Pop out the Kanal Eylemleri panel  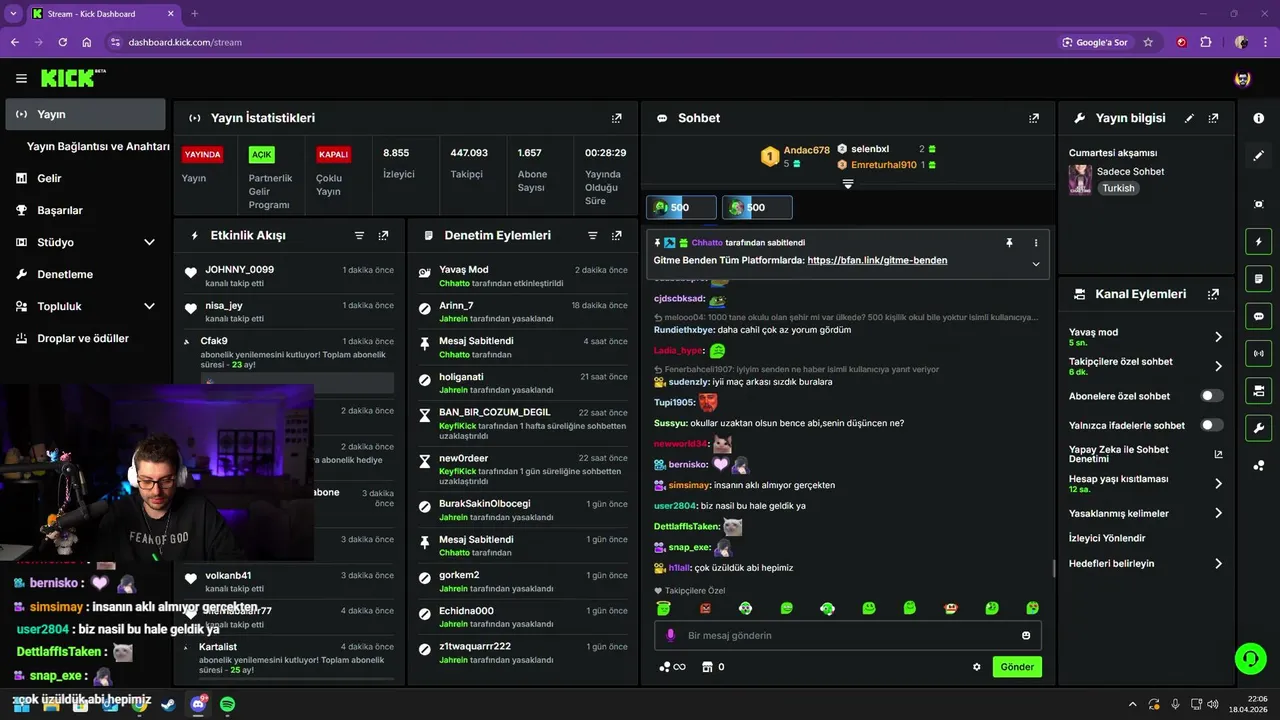(x=1213, y=294)
